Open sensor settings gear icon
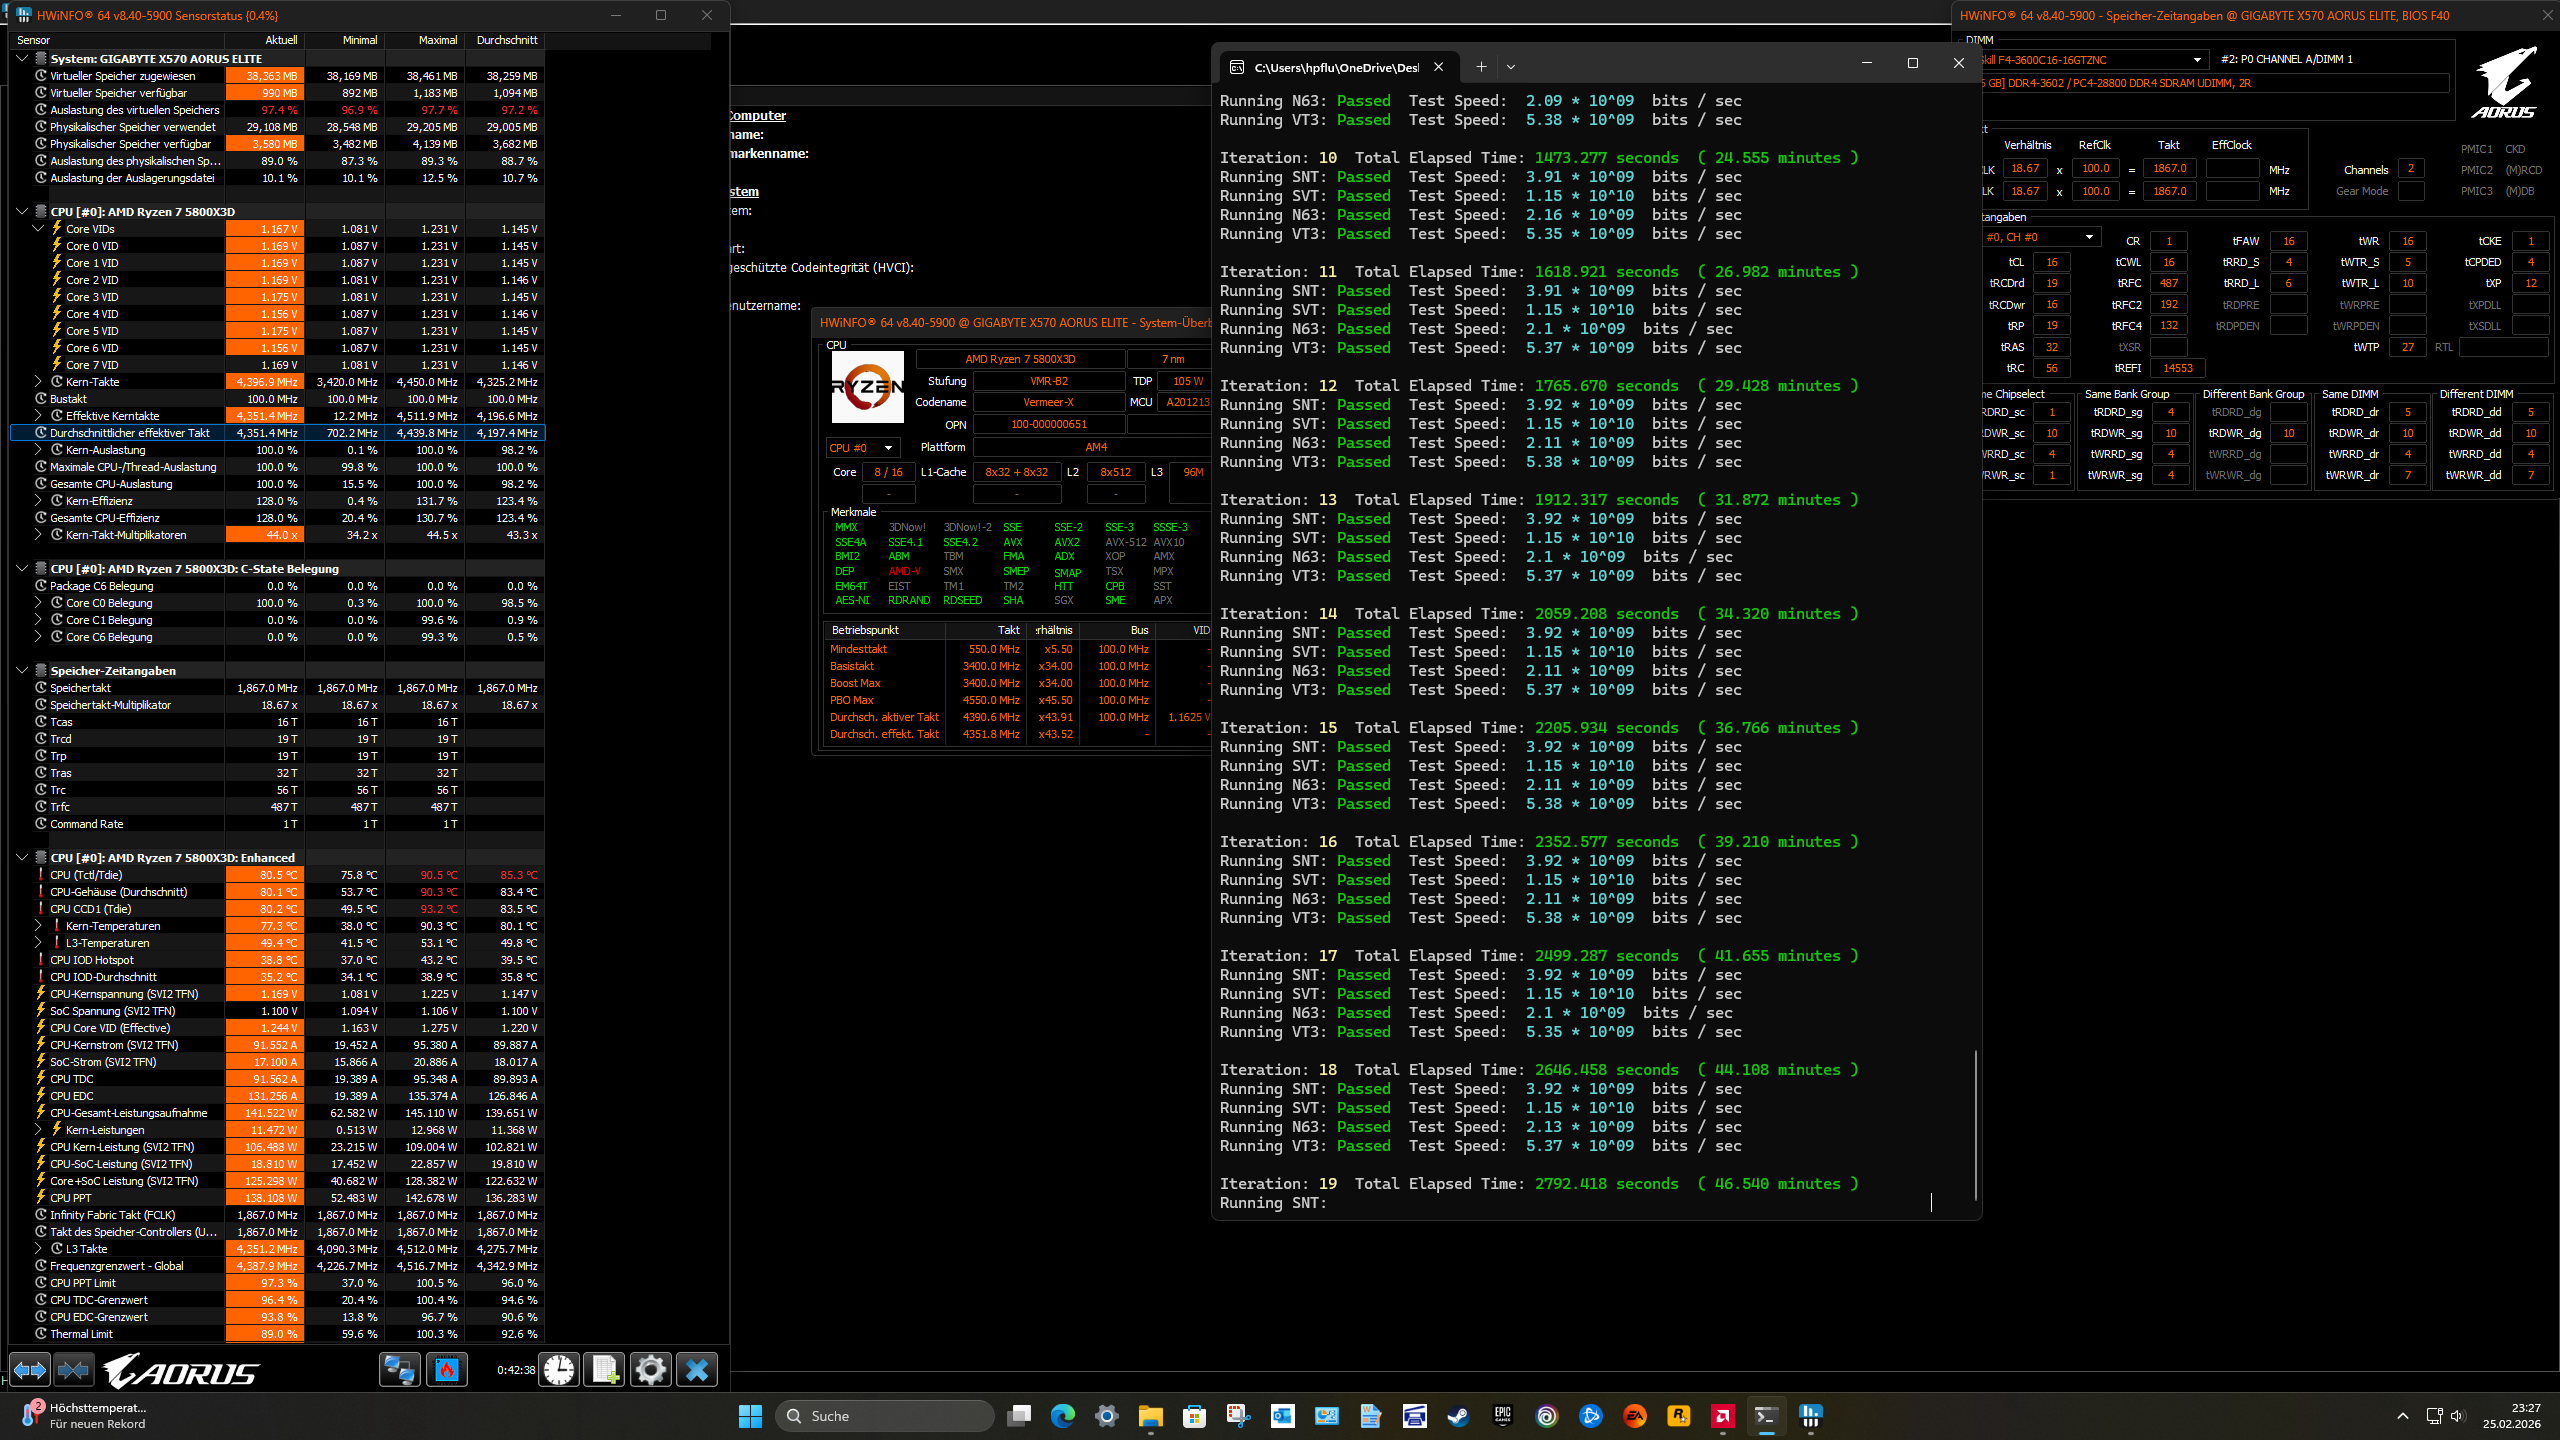This screenshot has height=1440, width=2560. click(650, 1369)
